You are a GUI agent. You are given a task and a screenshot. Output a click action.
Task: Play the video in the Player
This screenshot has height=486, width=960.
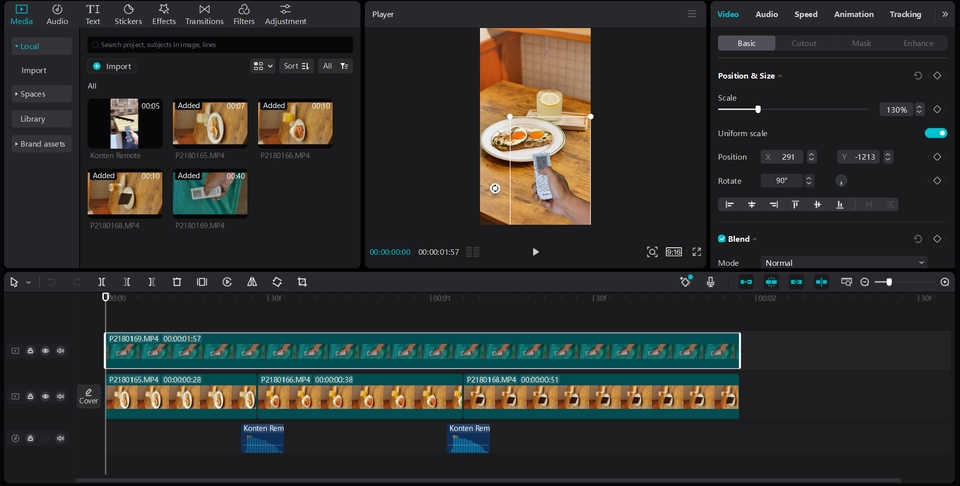pos(535,252)
